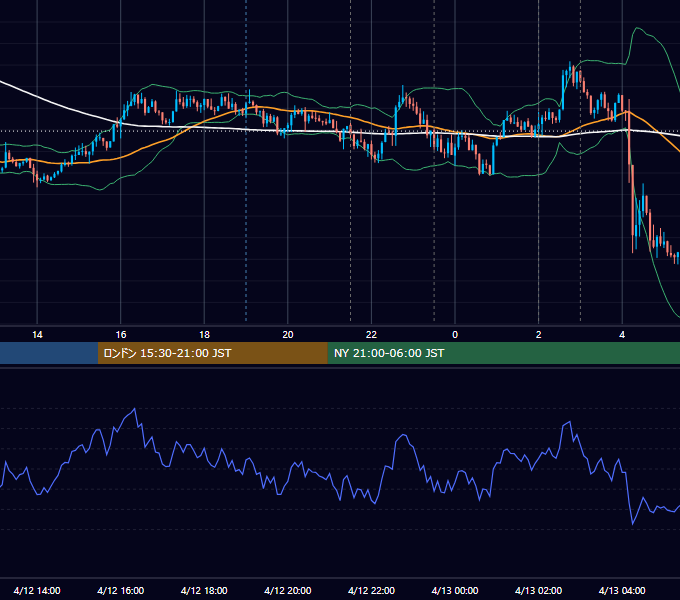Click the price chart hour label 18

tap(204, 335)
